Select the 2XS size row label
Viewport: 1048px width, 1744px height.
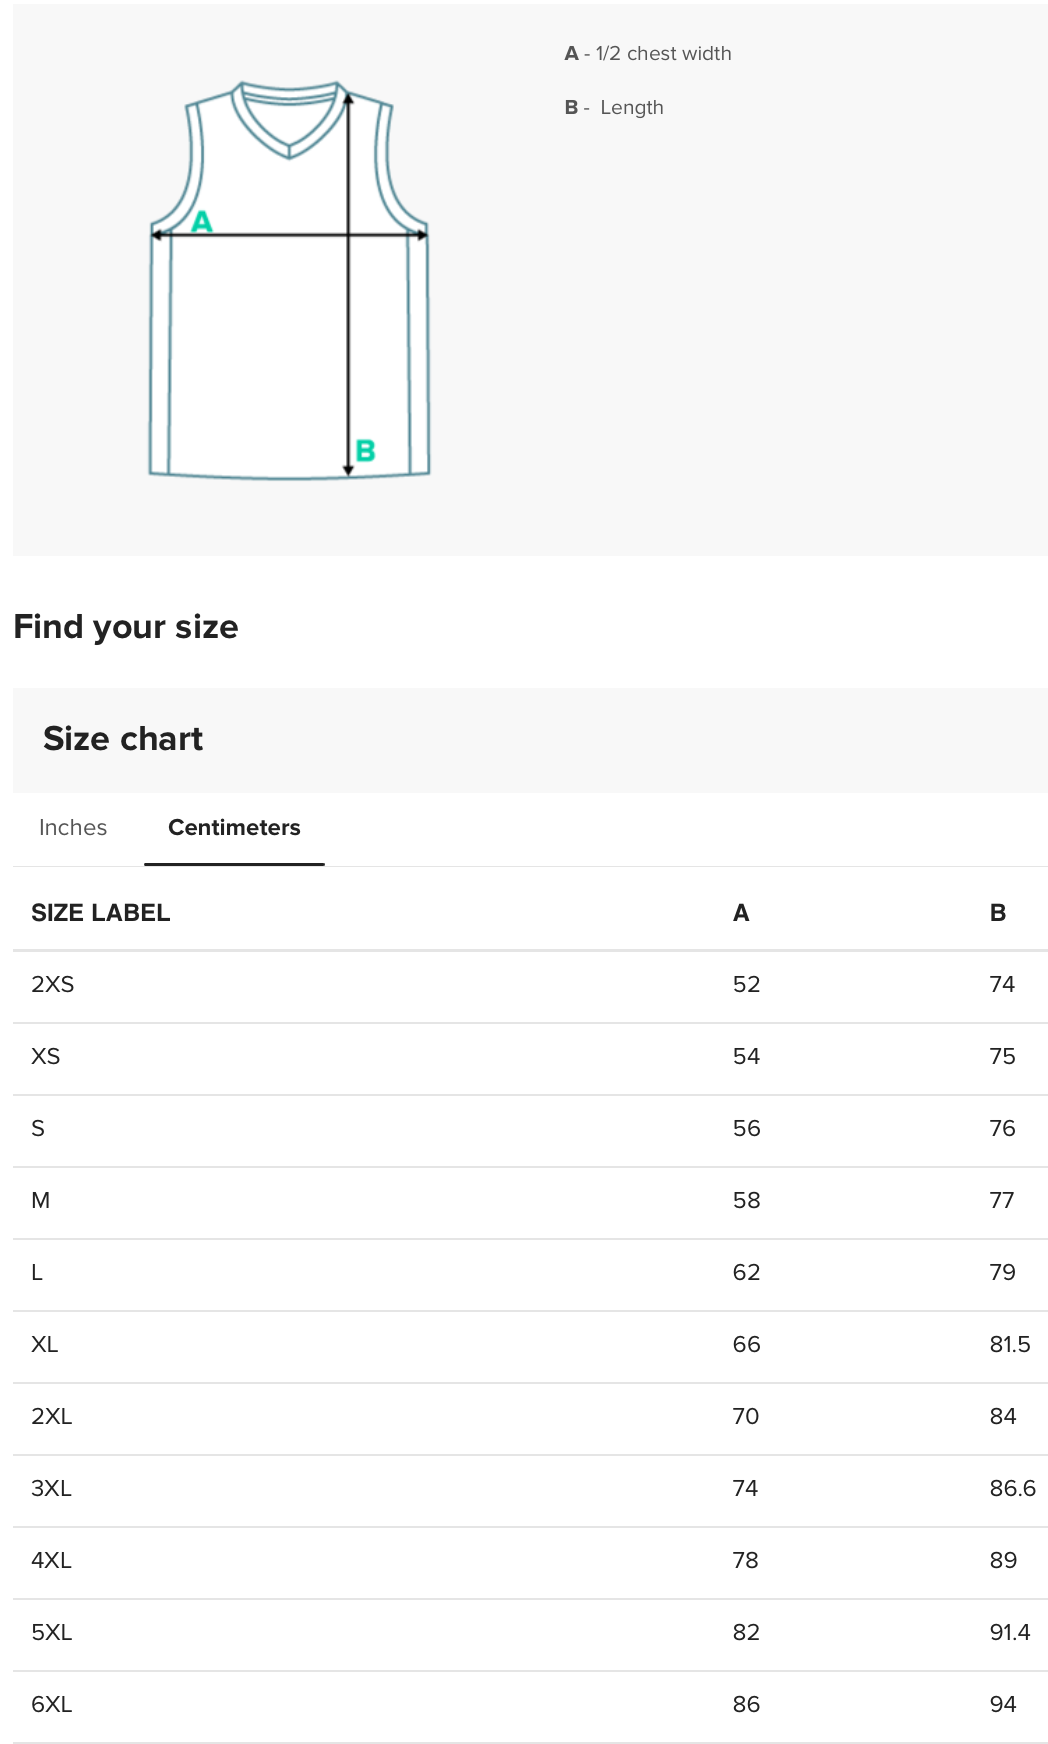tap(53, 985)
